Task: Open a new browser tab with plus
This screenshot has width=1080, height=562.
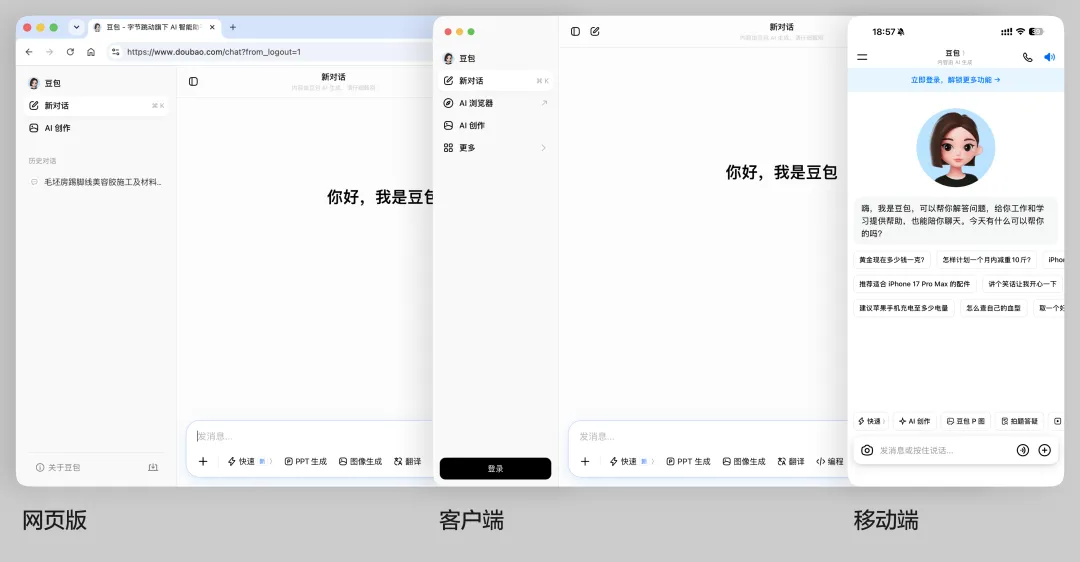Action: tap(233, 28)
